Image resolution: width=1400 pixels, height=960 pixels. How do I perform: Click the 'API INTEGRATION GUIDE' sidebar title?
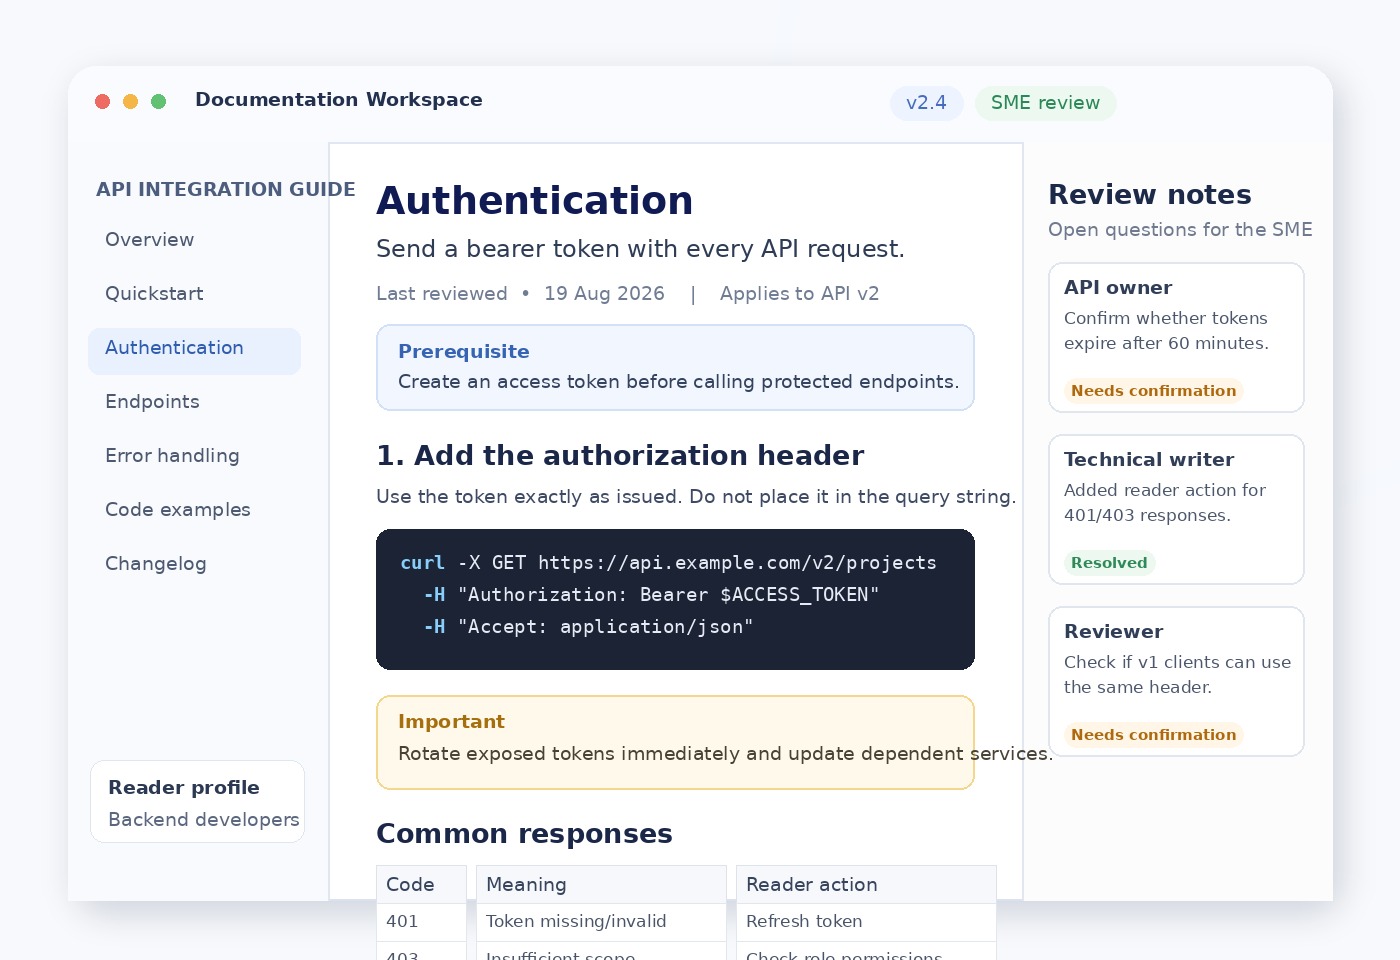pos(226,190)
